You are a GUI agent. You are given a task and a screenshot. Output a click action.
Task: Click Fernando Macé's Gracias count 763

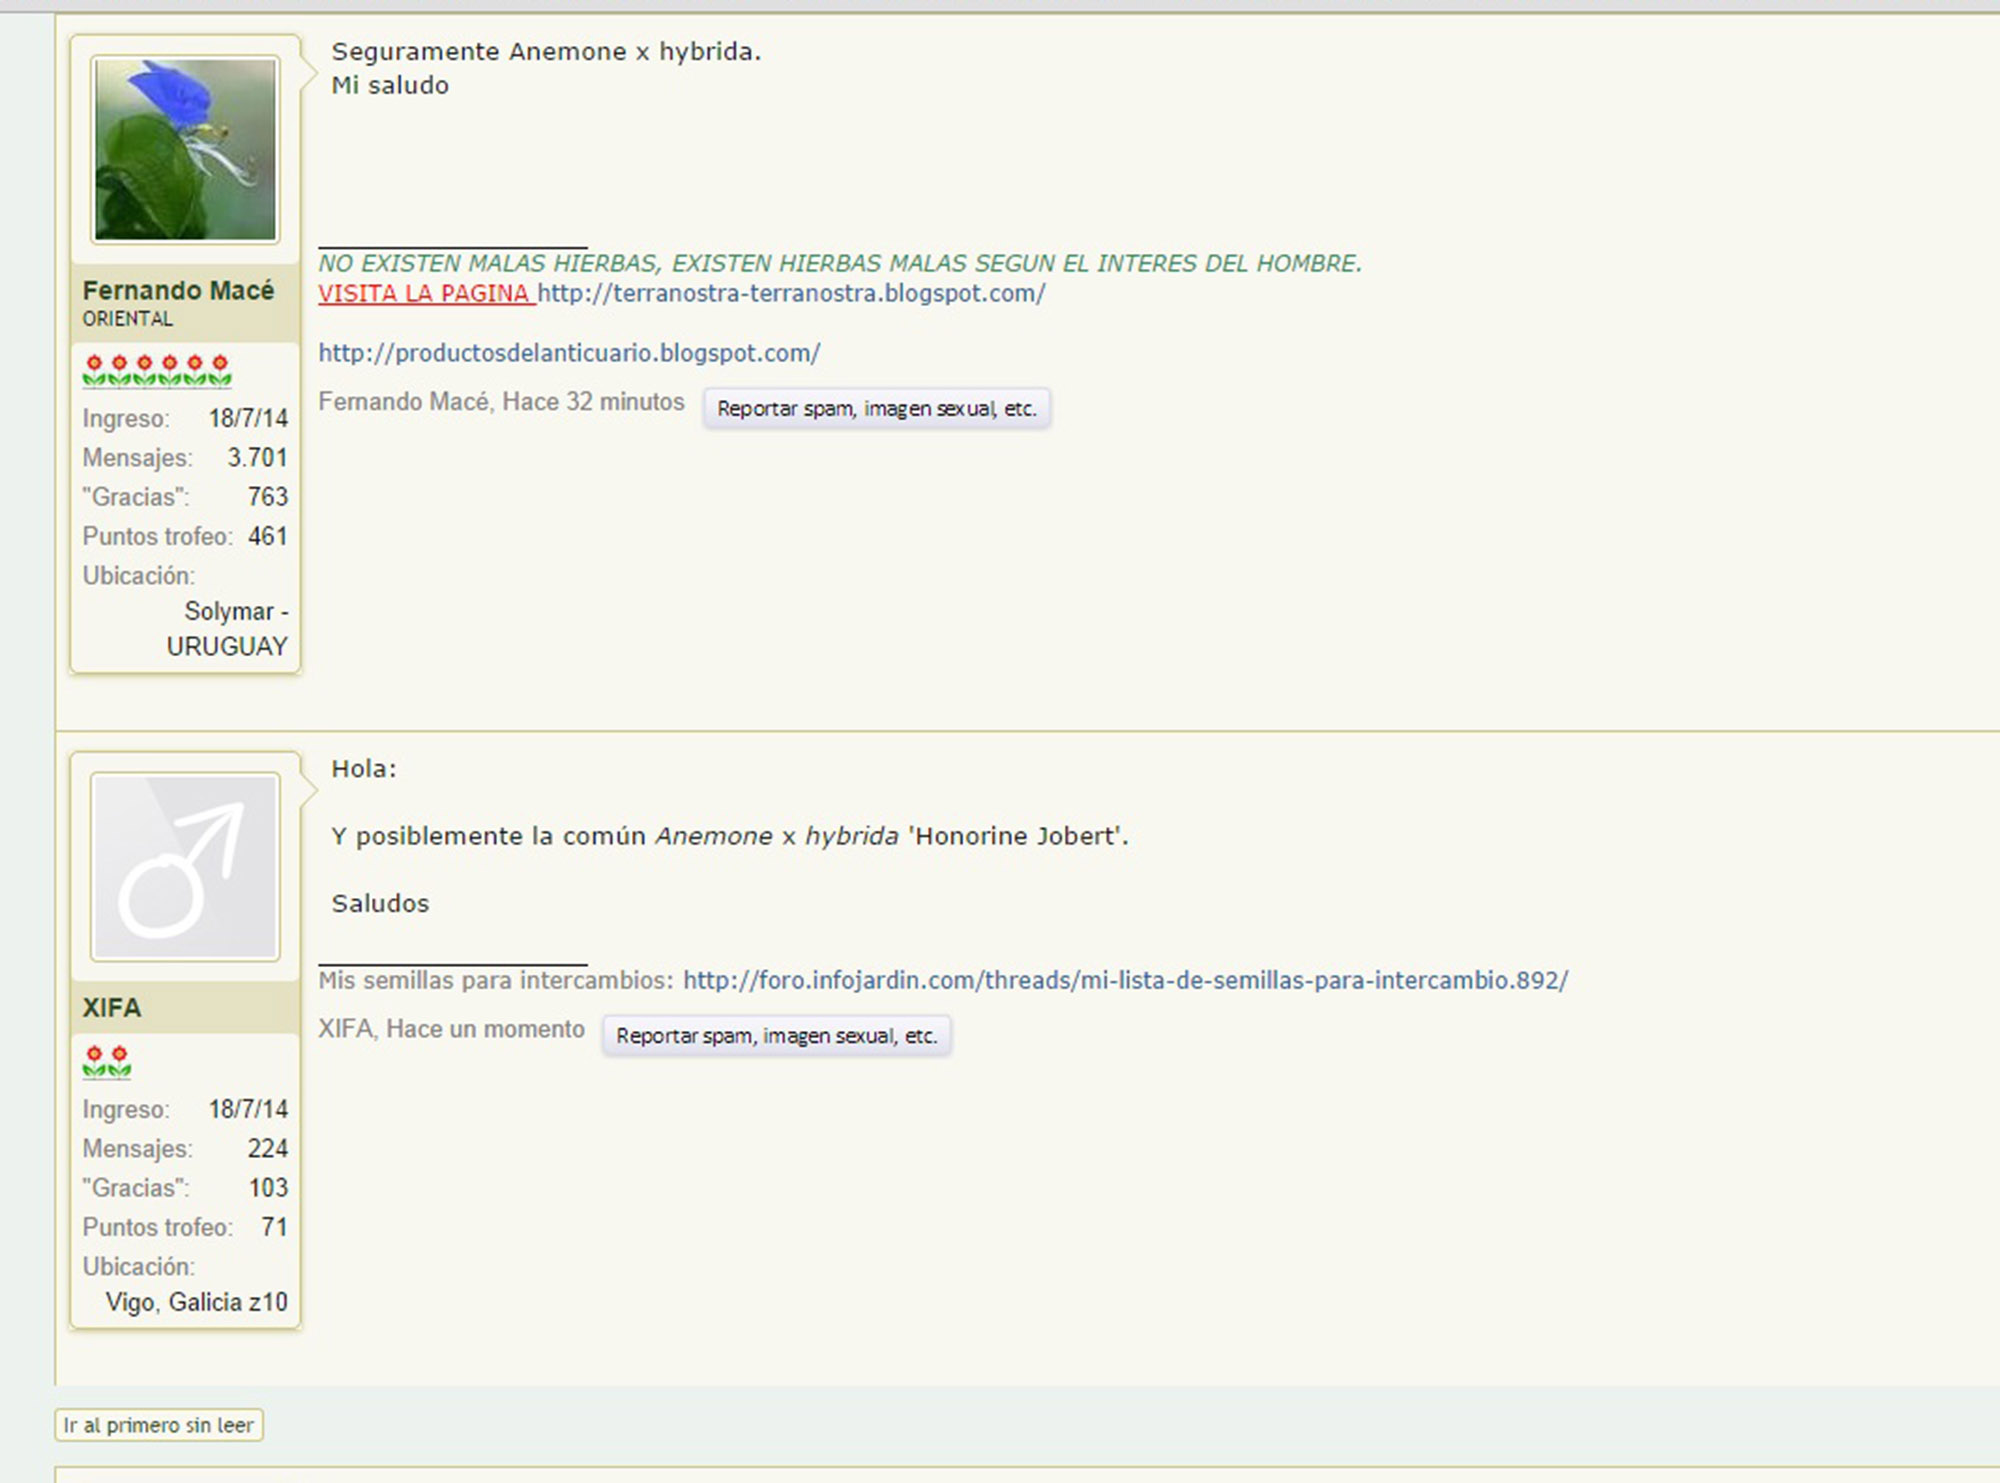pyautogui.click(x=267, y=497)
